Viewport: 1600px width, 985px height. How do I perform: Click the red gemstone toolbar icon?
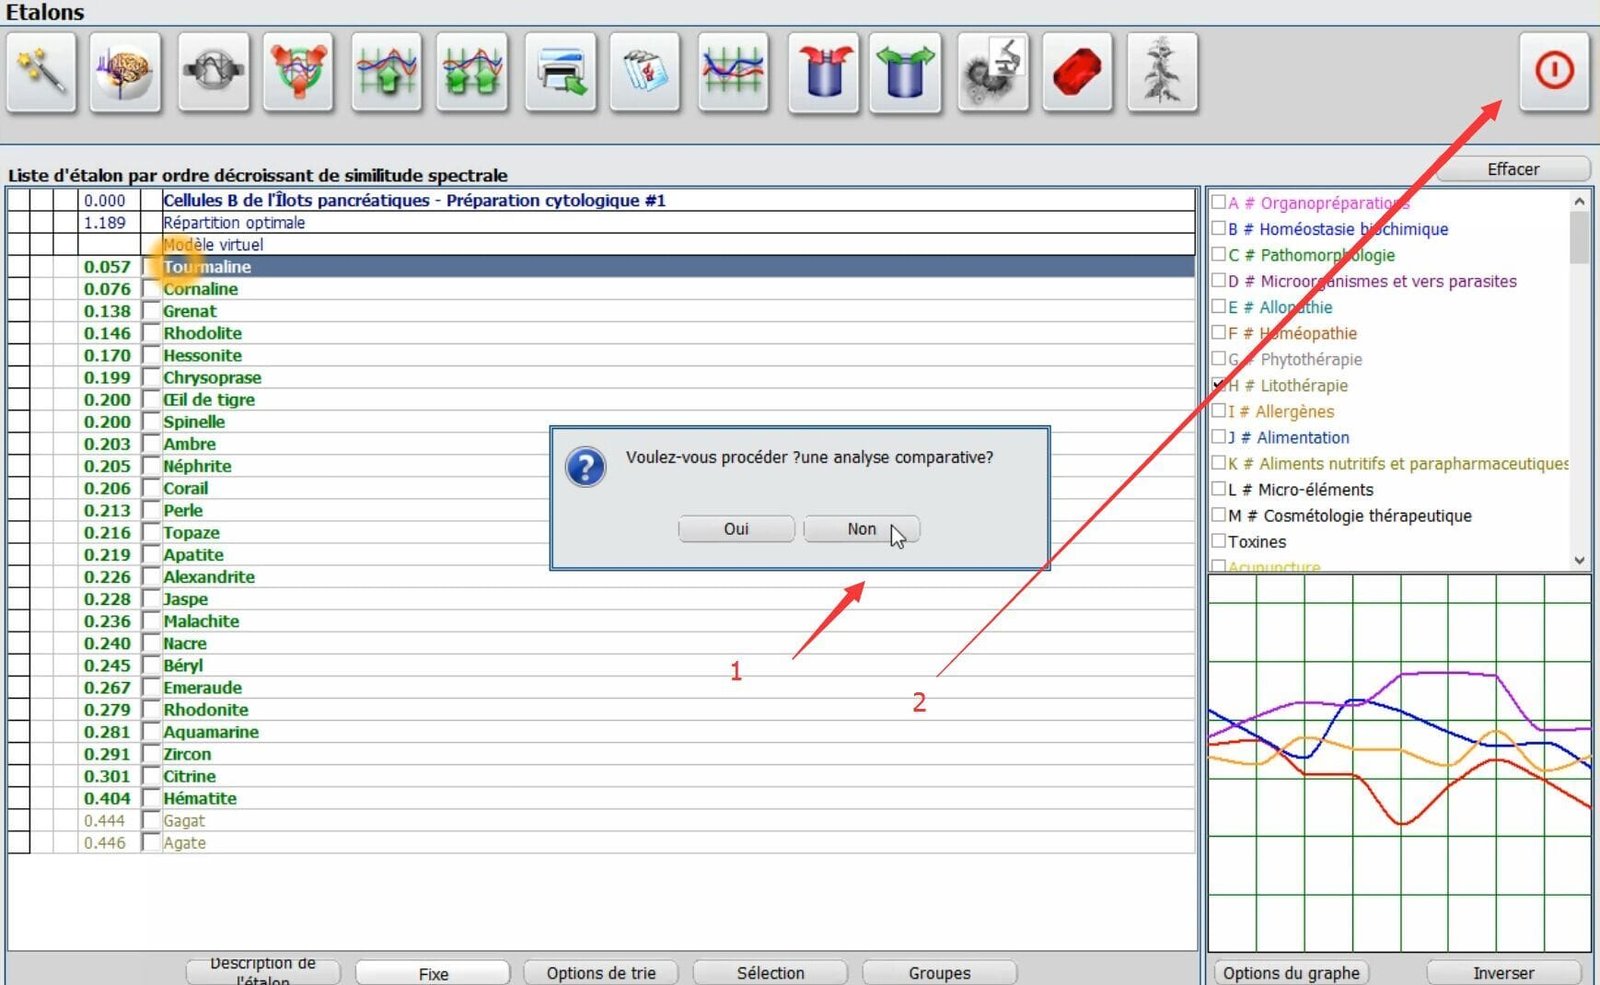[x=1077, y=72]
